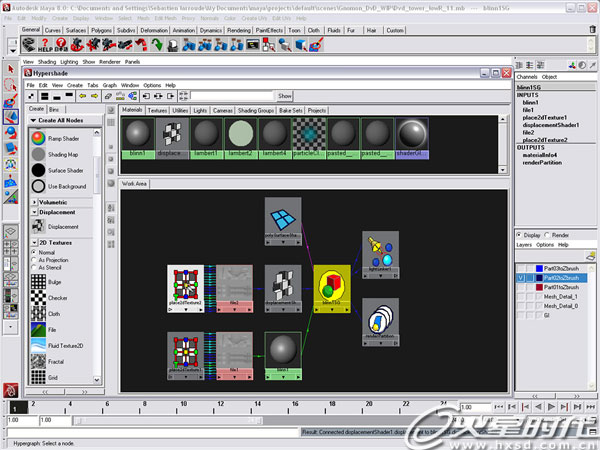Switch to the Bins tab
The width and height of the screenshot is (600, 450).
(54, 109)
